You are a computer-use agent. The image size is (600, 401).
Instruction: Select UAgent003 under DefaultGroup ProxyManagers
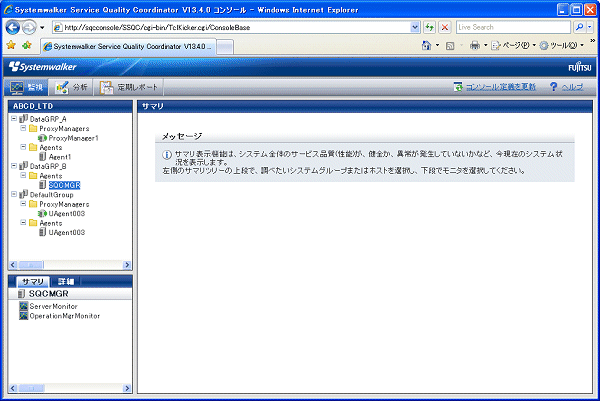pyautogui.click(x=67, y=214)
